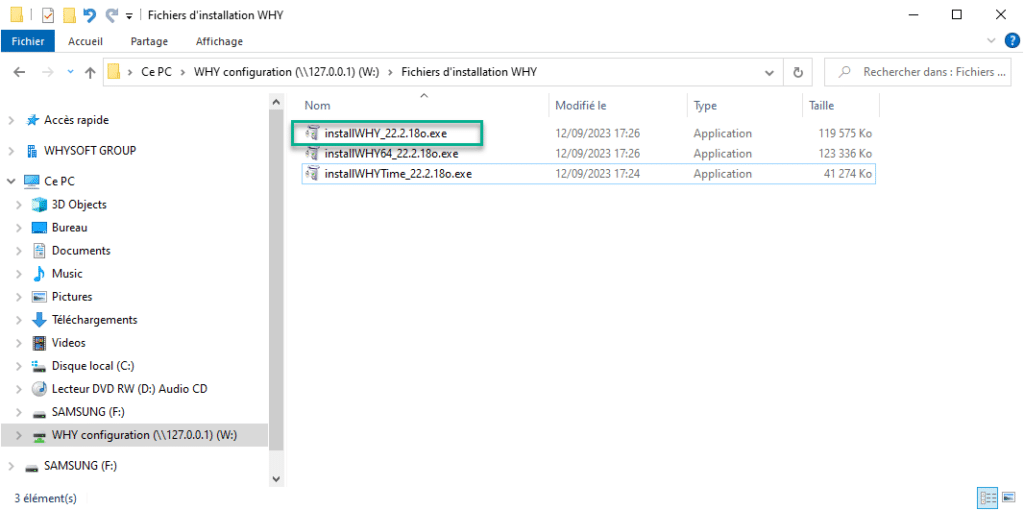
Task: Click the 3D Objects cube icon
Action: click(x=40, y=204)
